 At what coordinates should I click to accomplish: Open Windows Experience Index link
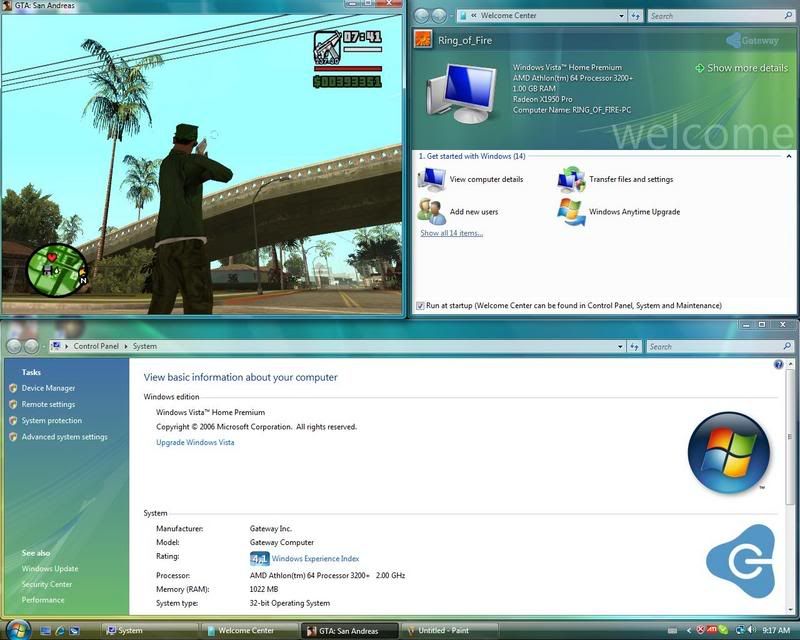point(315,559)
